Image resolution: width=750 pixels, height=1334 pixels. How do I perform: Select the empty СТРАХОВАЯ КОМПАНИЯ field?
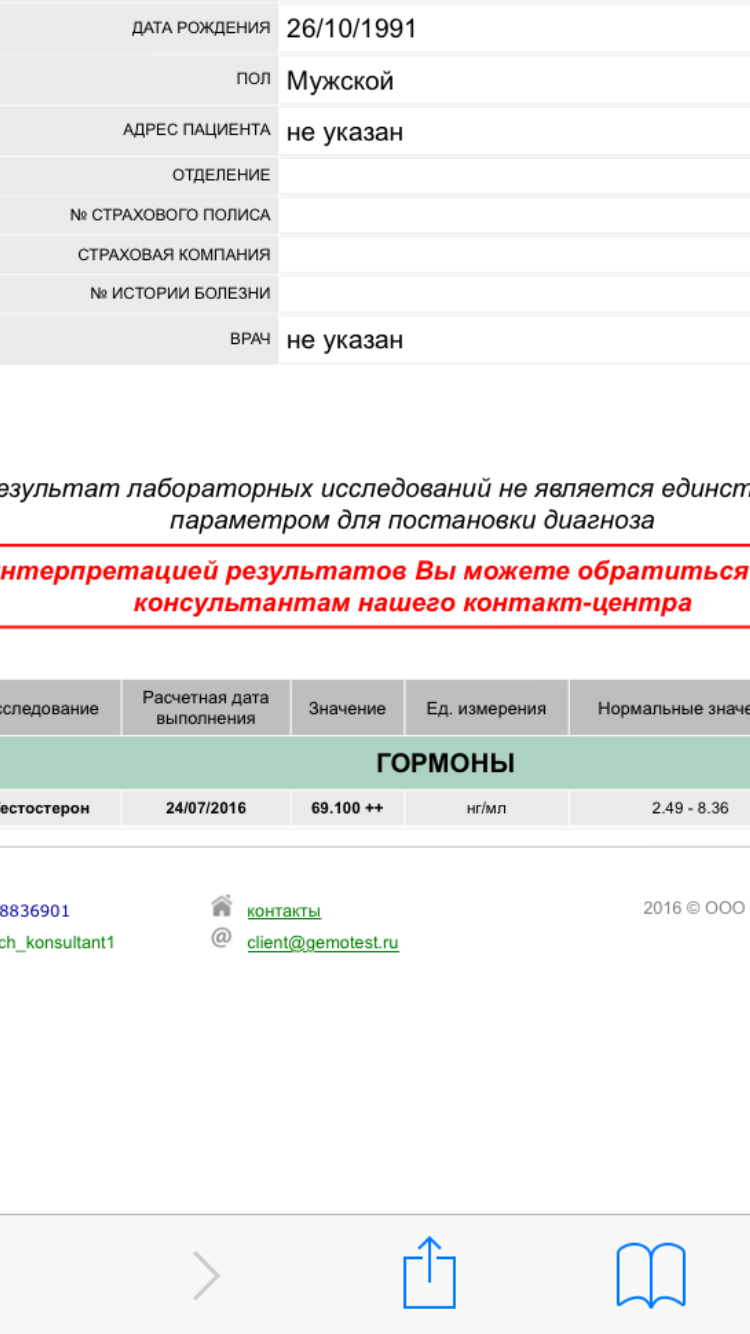513,255
